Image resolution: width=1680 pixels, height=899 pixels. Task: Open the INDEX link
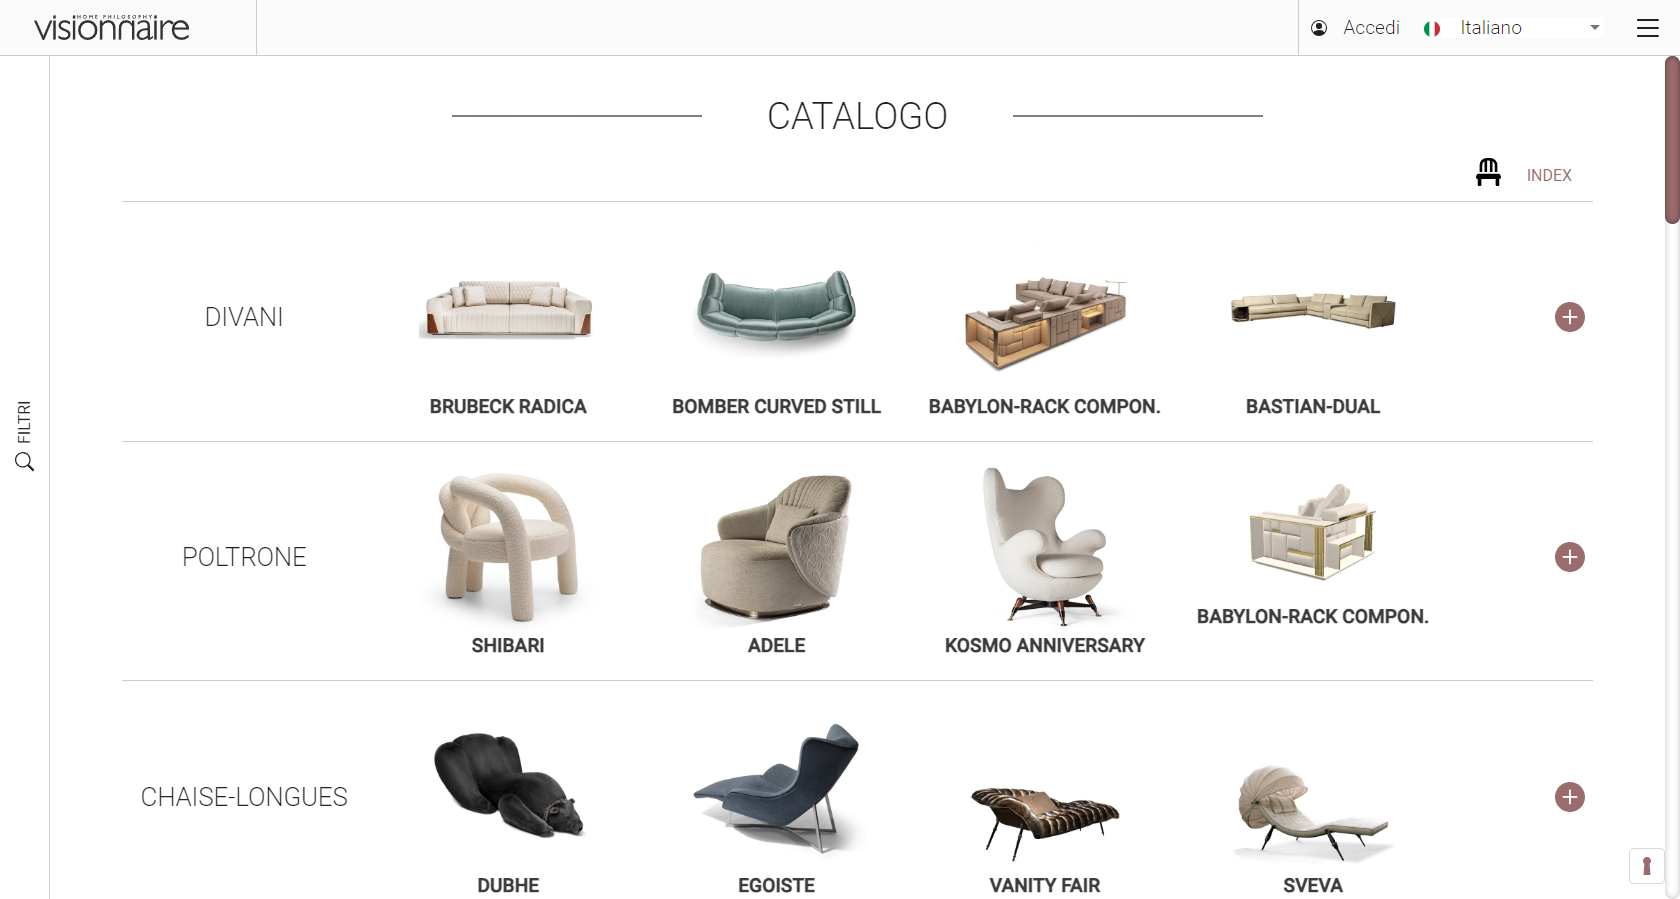click(1549, 175)
